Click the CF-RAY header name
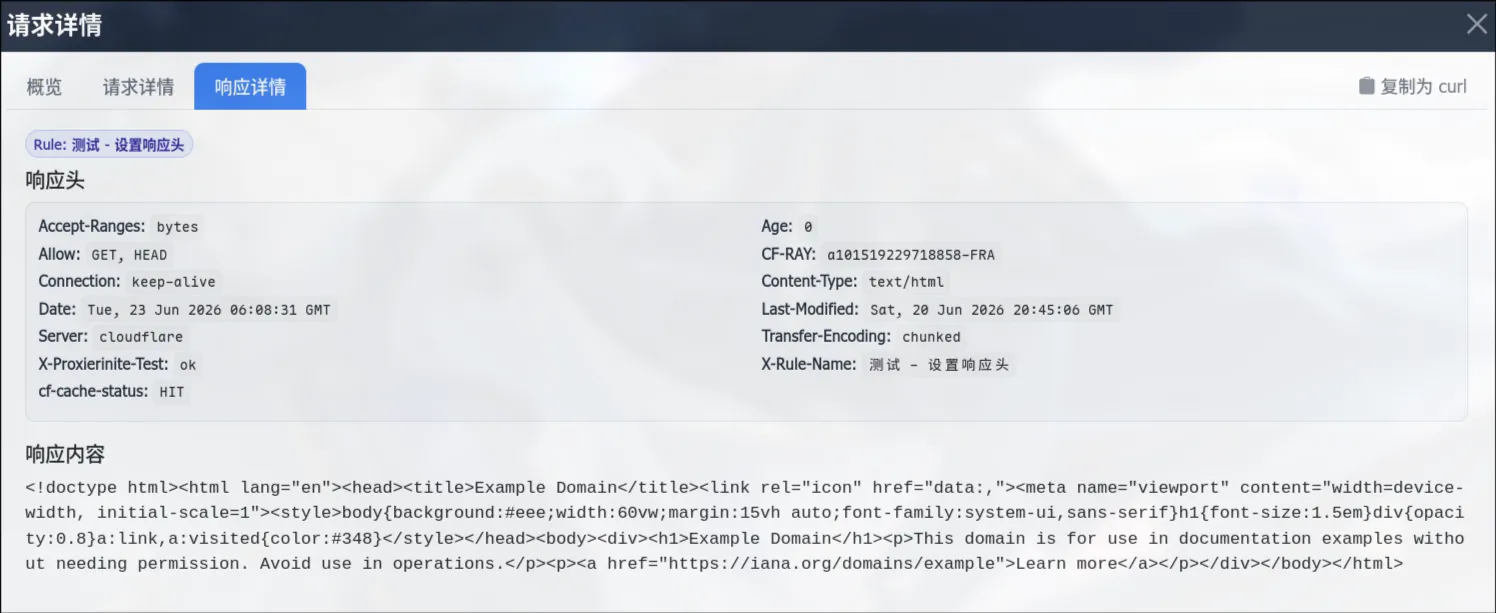This screenshot has height=613, width=1496. pos(789,254)
